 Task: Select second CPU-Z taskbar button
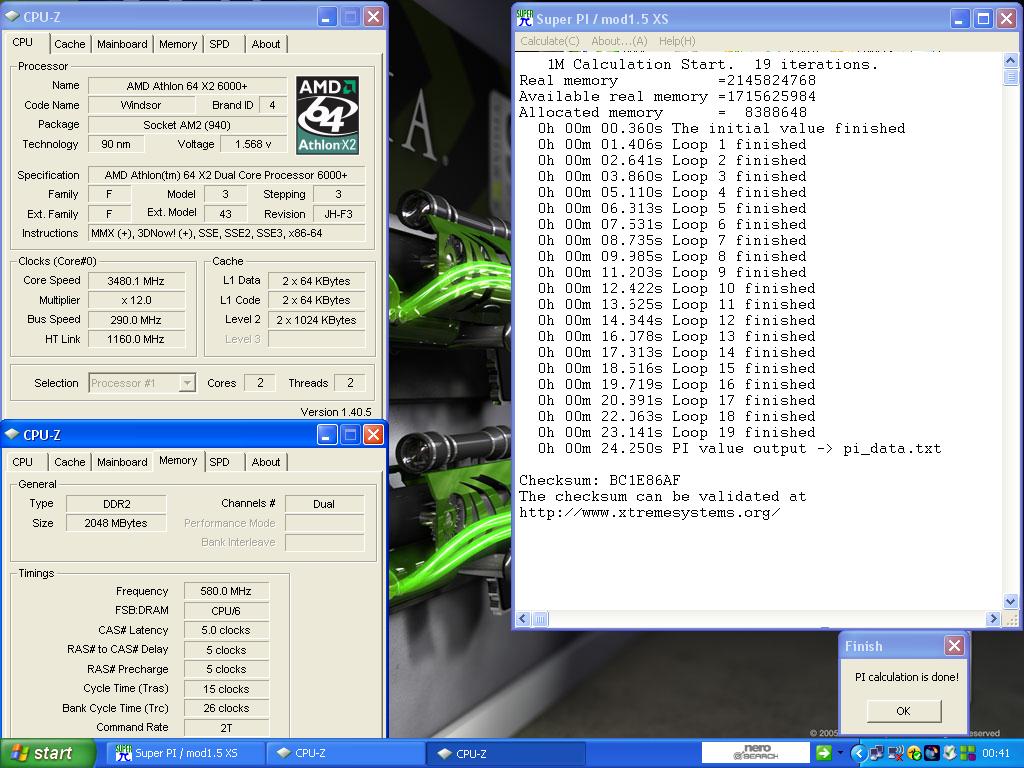coord(507,753)
